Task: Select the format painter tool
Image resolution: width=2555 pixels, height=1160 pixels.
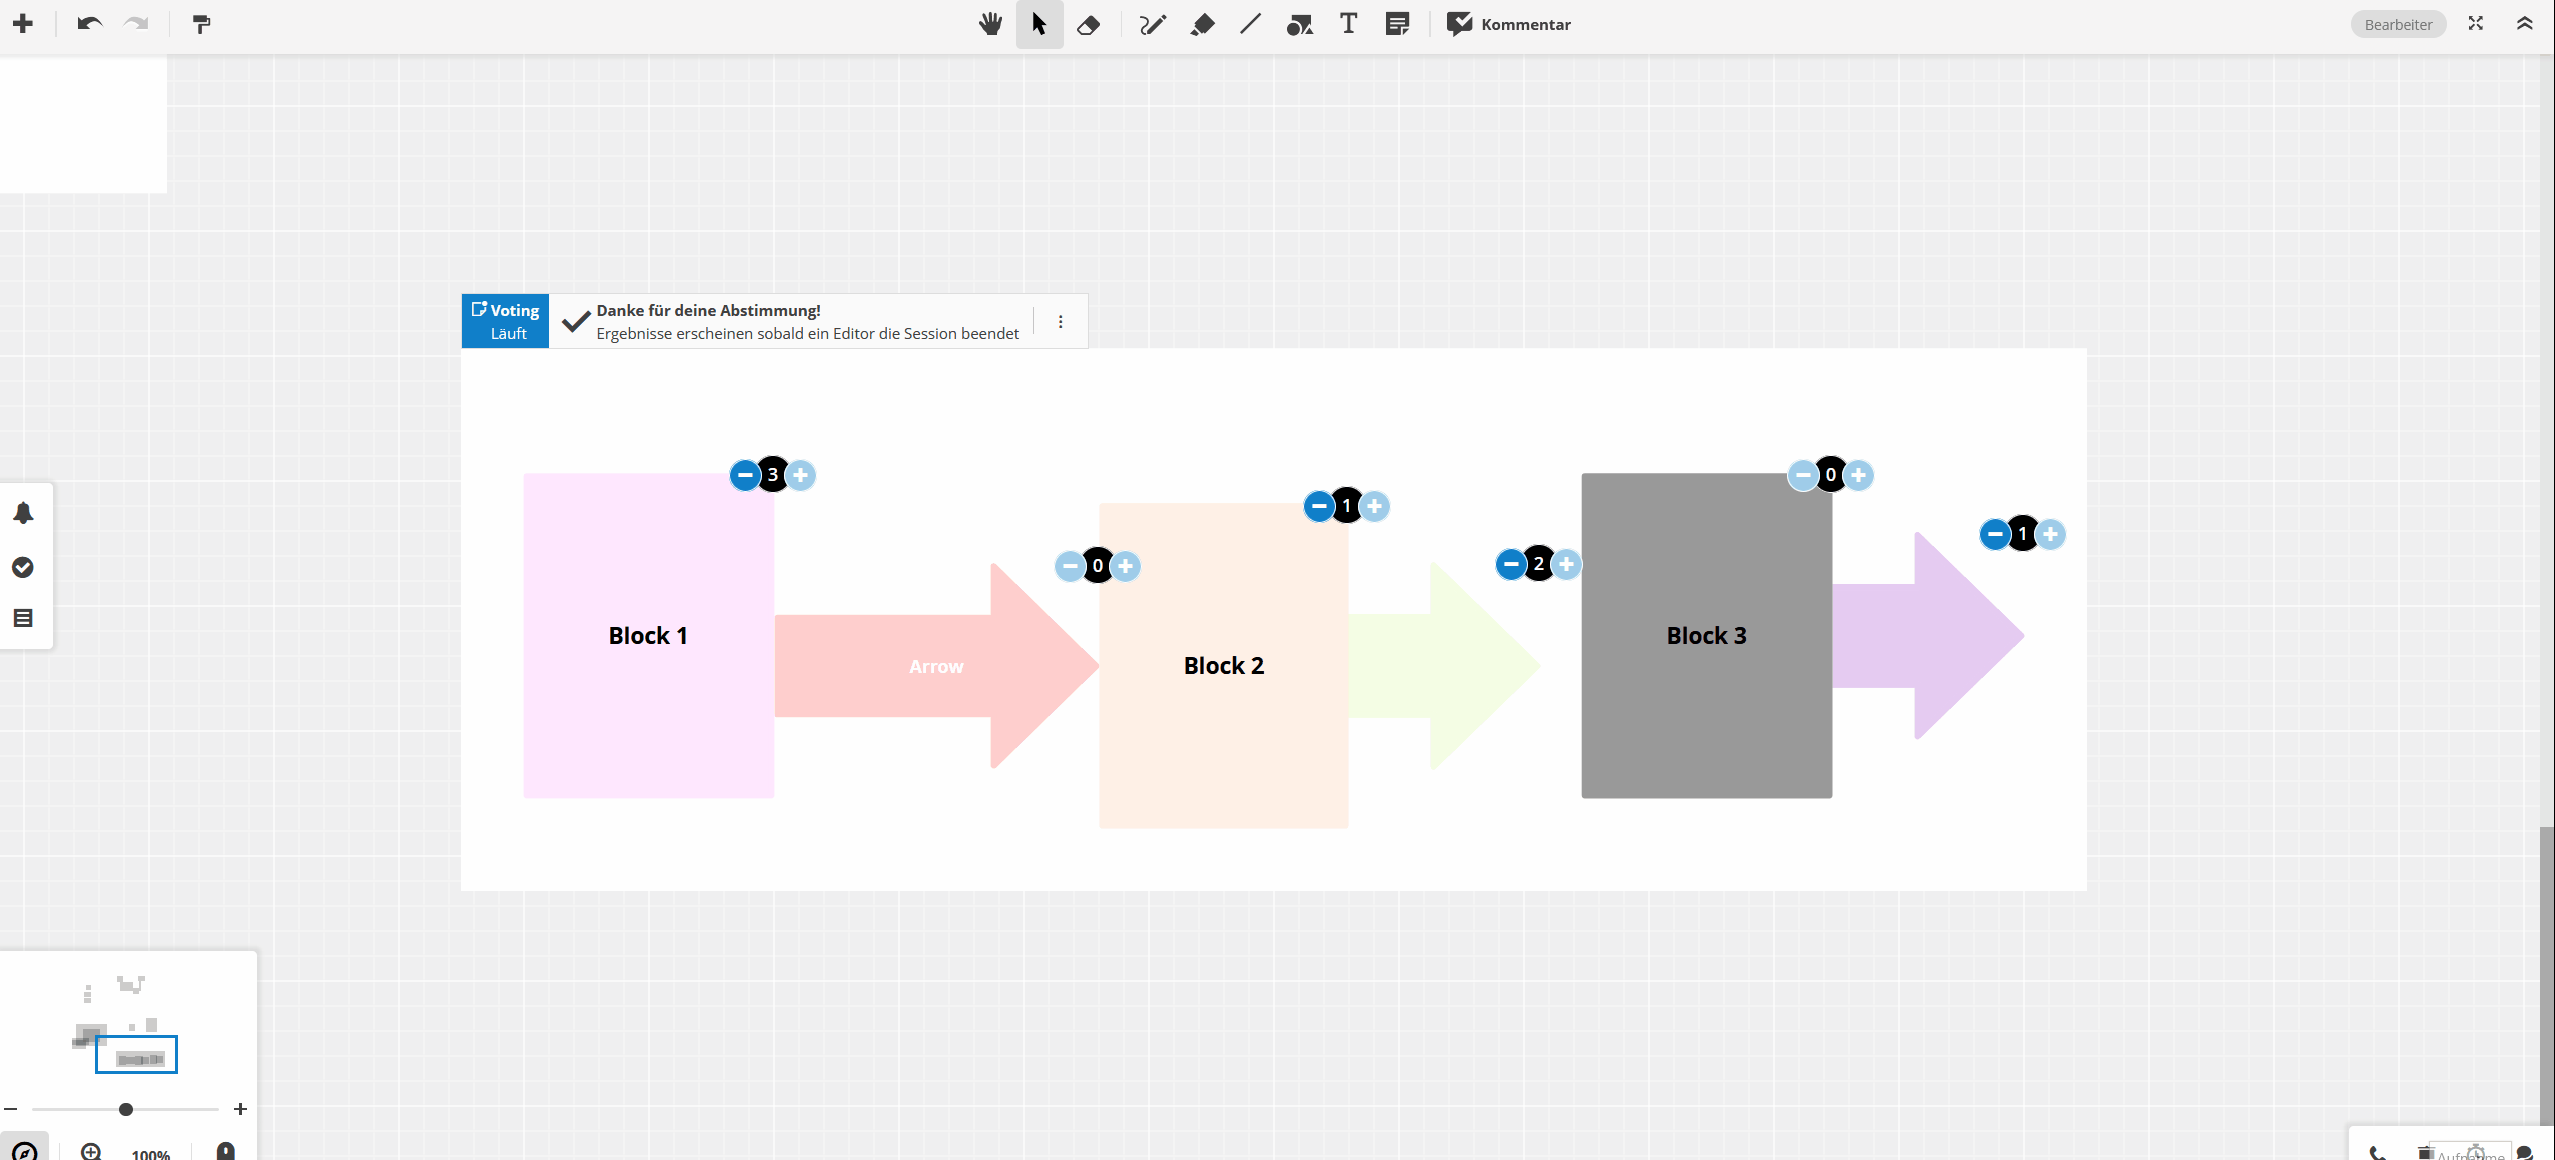Action: pos(201,23)
